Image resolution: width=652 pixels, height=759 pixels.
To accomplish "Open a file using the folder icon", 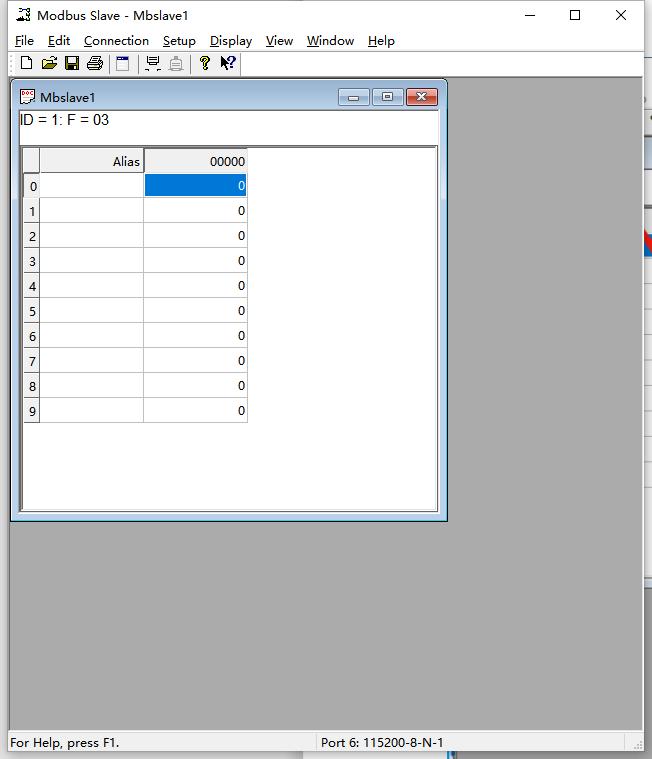I will tap(49, 63).
